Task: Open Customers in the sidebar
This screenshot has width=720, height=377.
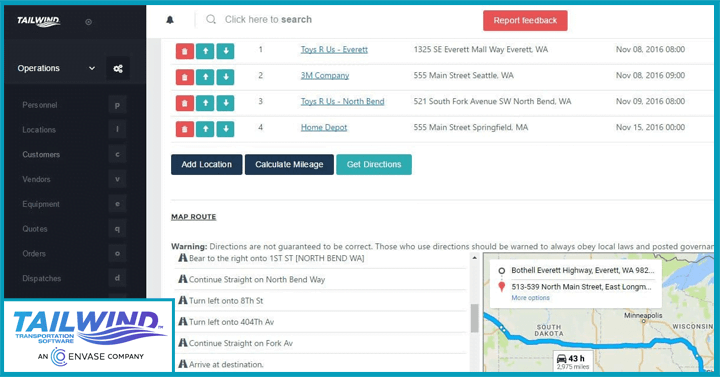Action: [41, 155]
